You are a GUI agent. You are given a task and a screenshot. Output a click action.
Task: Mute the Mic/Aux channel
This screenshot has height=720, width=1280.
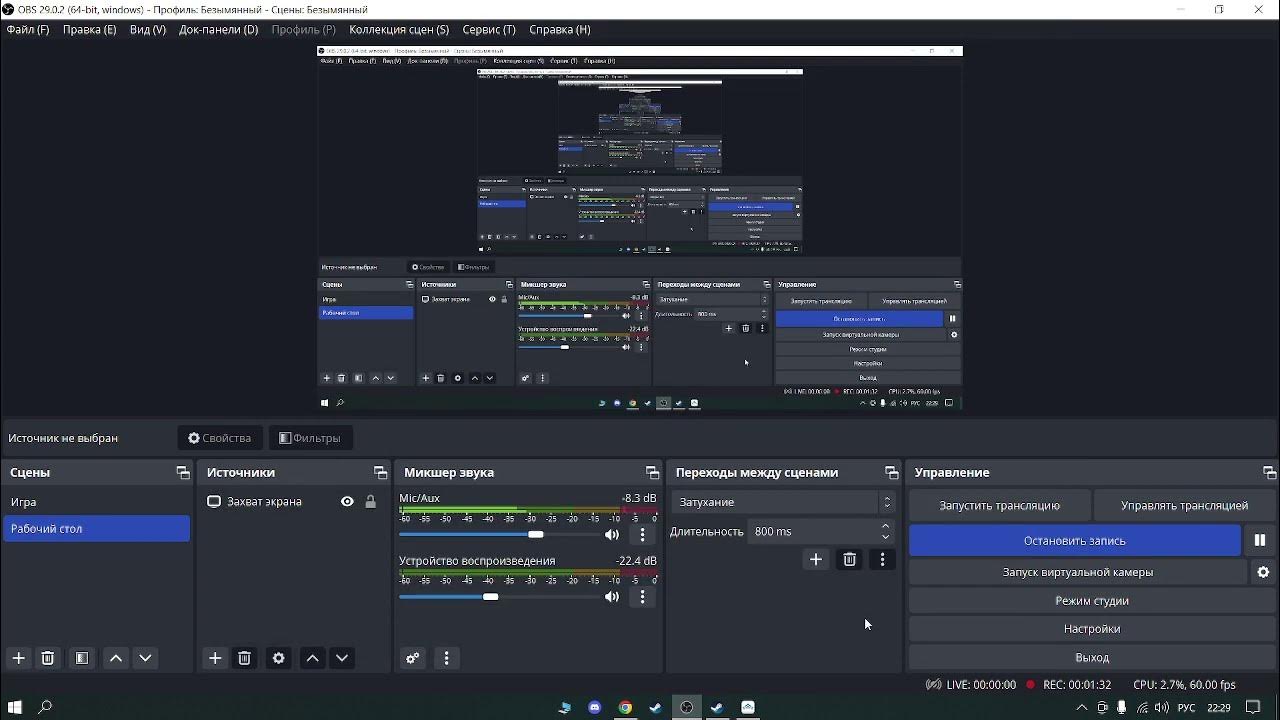click(x=612, y=535)
